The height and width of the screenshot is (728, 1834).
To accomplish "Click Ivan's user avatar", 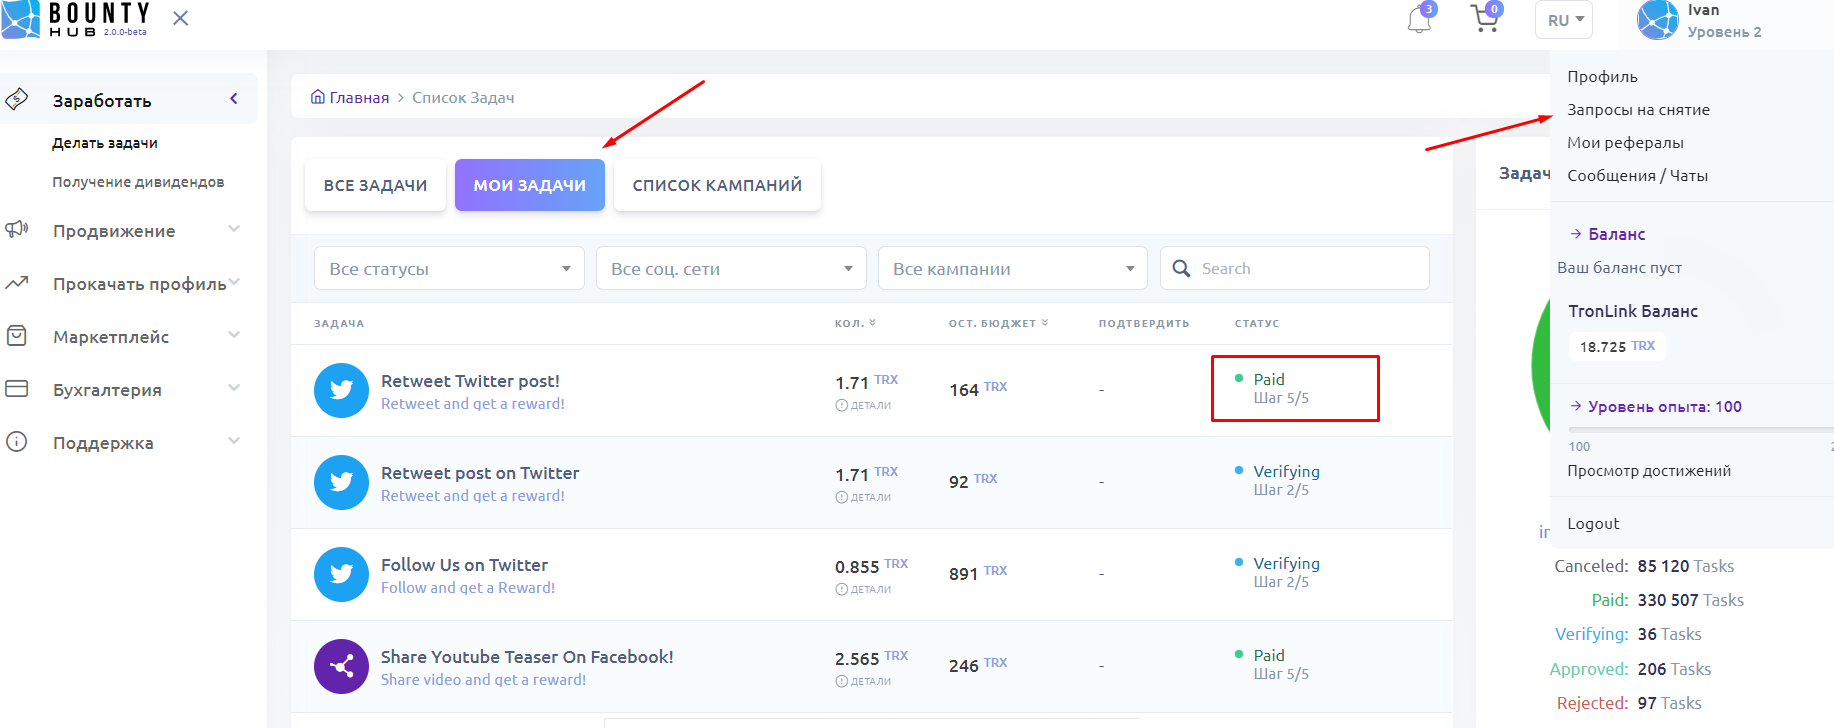I will 1657,20.
